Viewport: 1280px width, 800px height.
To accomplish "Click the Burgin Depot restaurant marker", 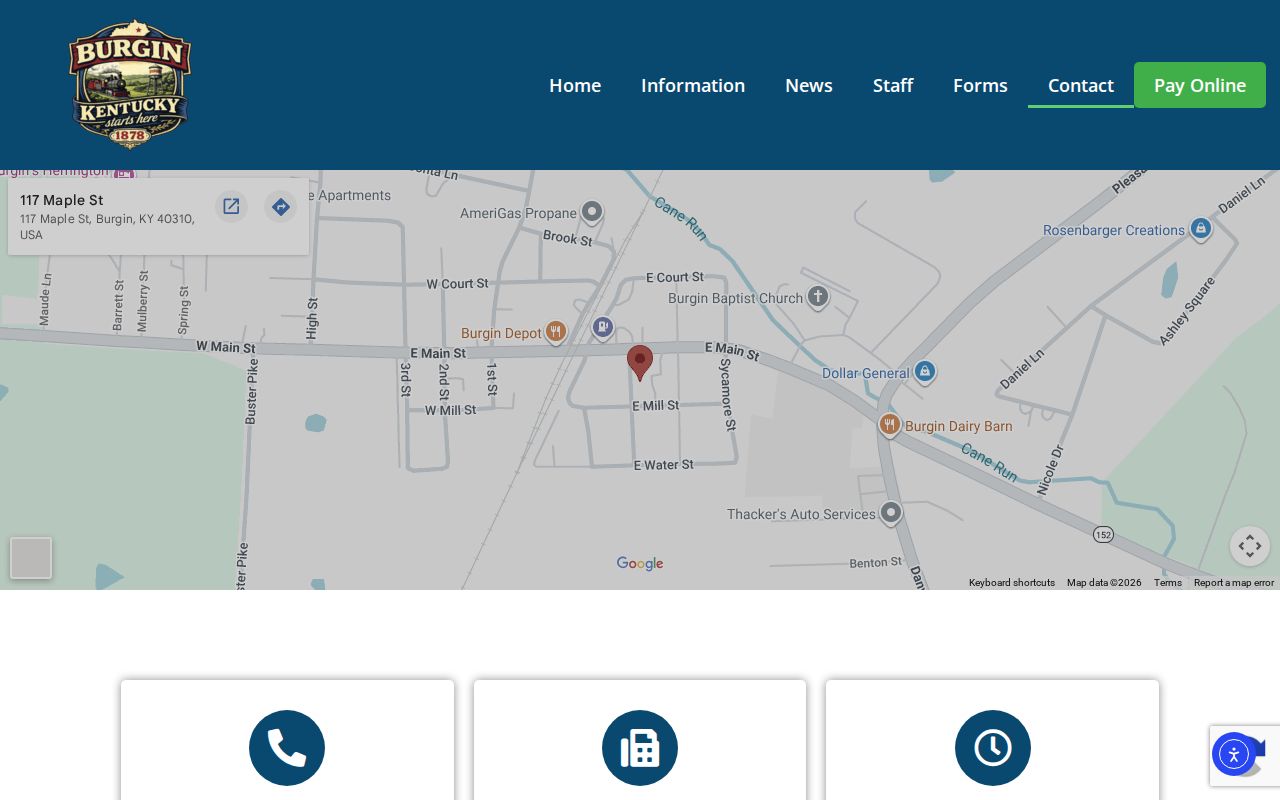I will point(556,332).
